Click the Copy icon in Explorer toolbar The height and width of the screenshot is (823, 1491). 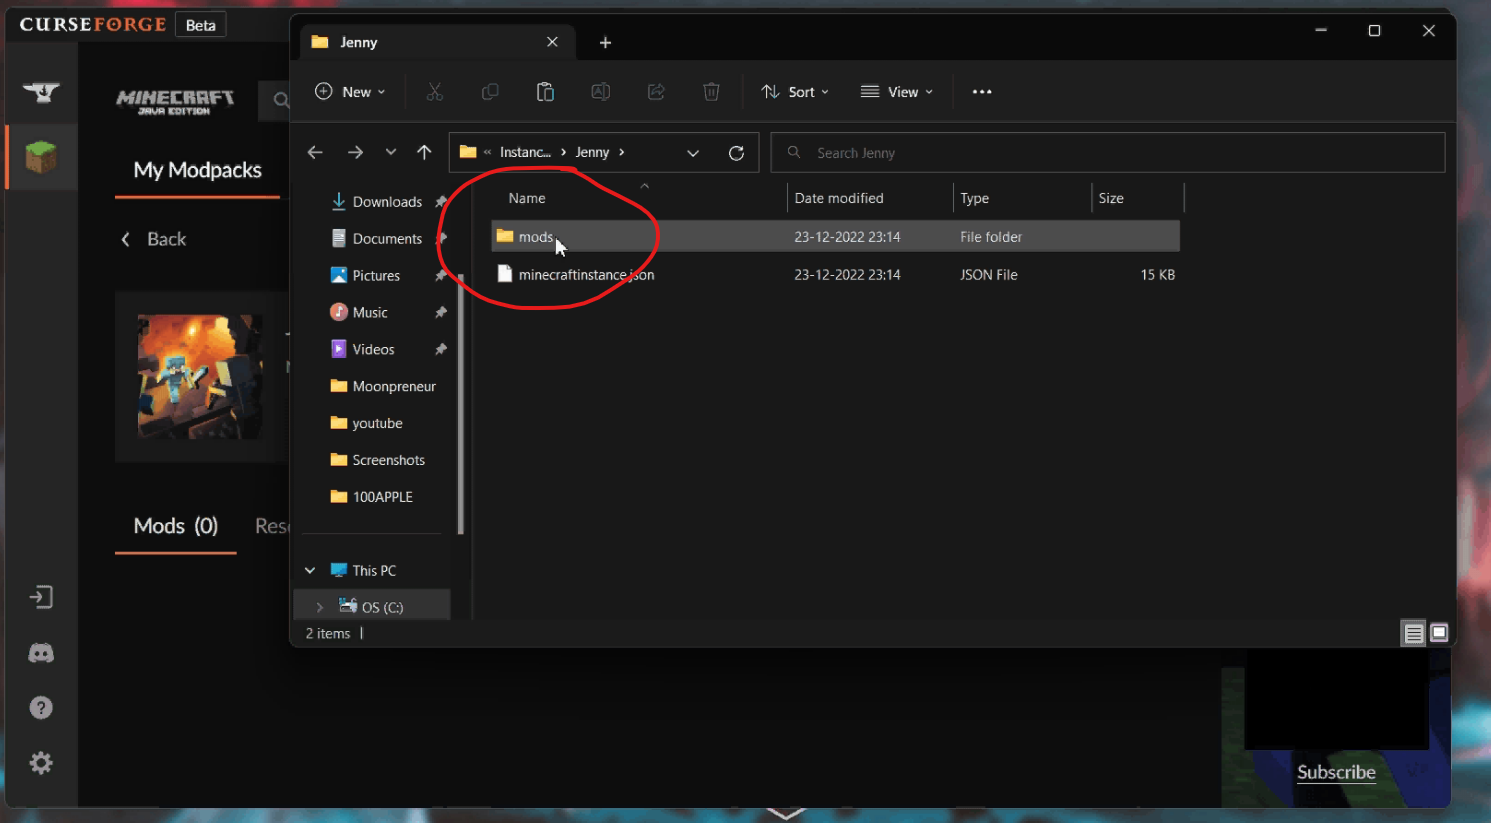(490, 92)
